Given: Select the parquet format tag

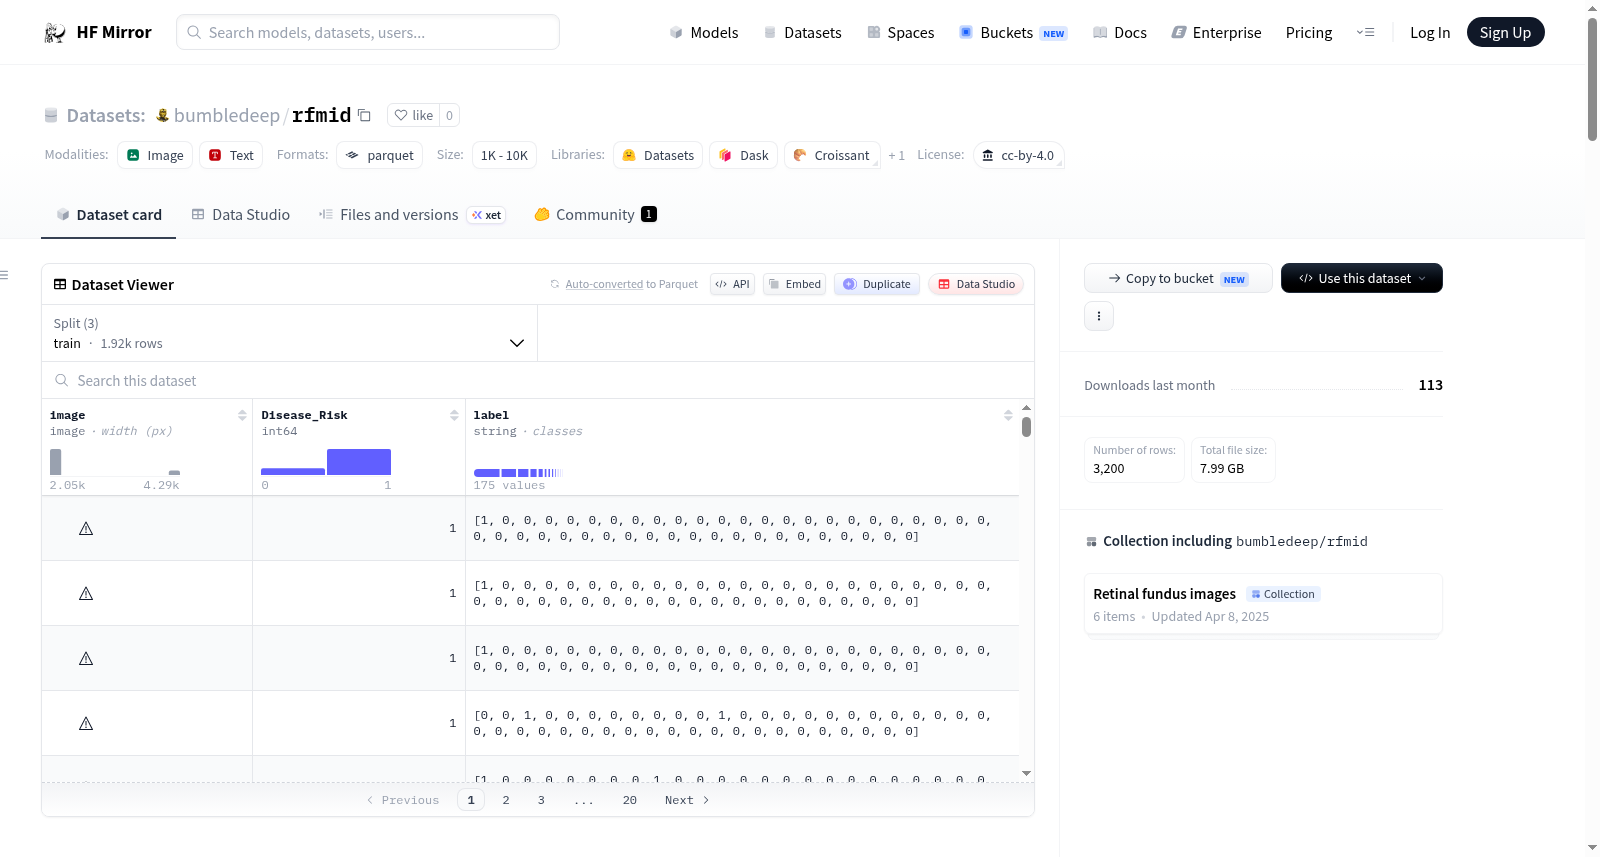Looking at the screenshot, I should (380, 155).
